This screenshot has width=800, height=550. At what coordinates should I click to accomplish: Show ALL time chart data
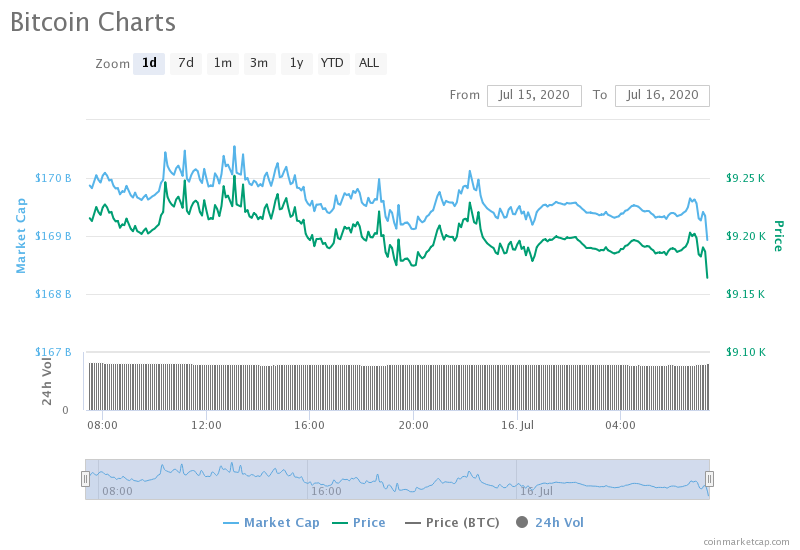(369, 63)
